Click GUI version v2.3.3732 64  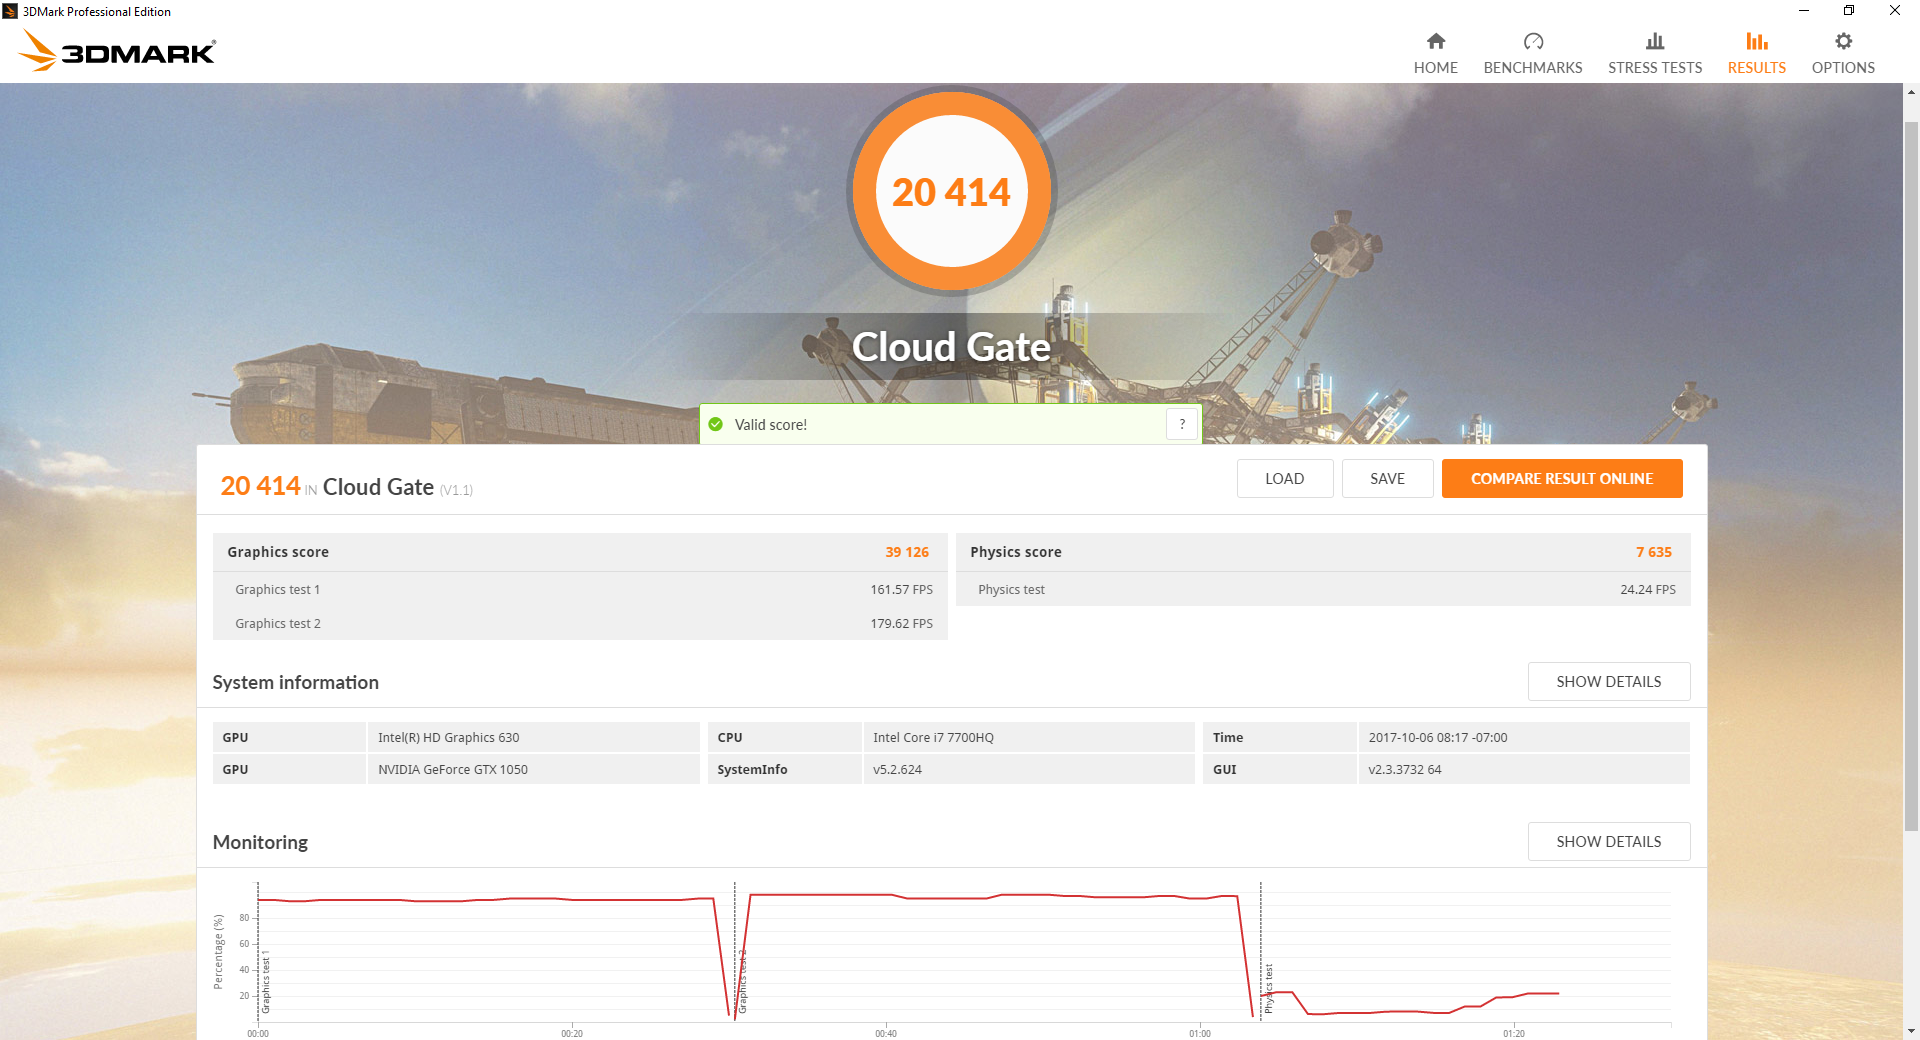(1523, 769)
